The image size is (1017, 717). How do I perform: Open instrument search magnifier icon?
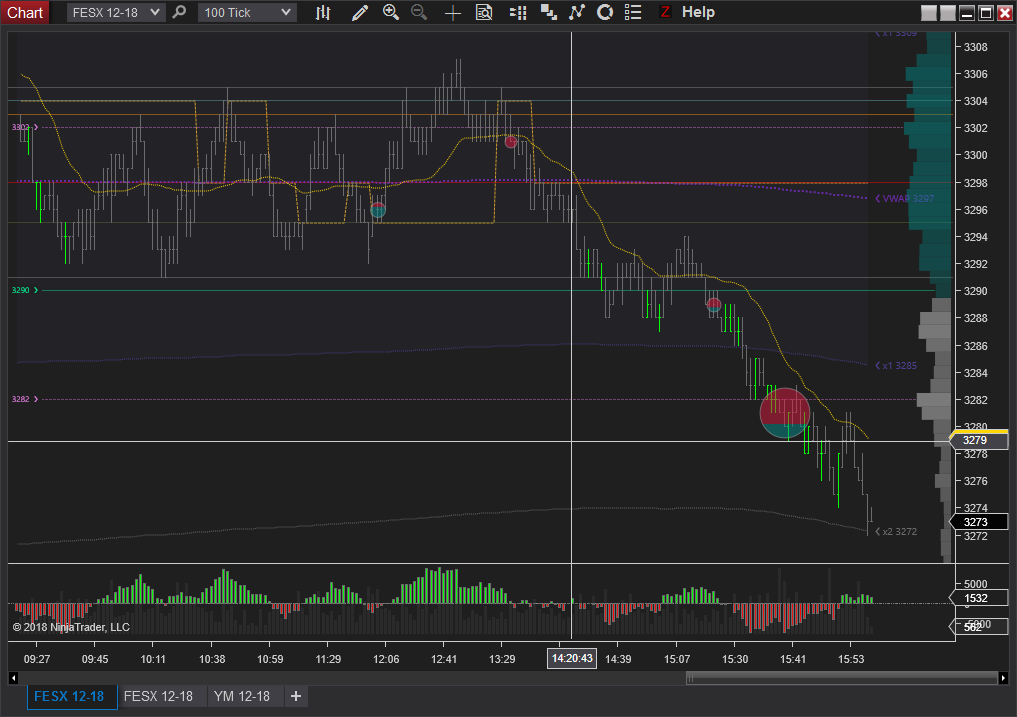click(x=180, y=12)
